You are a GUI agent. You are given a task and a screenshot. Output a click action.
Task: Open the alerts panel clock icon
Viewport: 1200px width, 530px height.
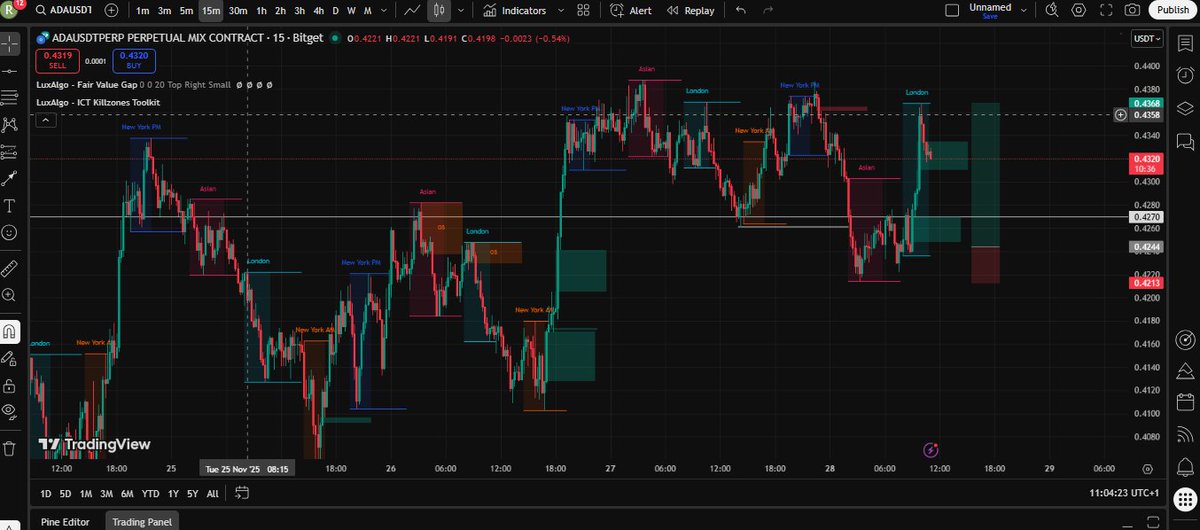(x=1185, y=76)
